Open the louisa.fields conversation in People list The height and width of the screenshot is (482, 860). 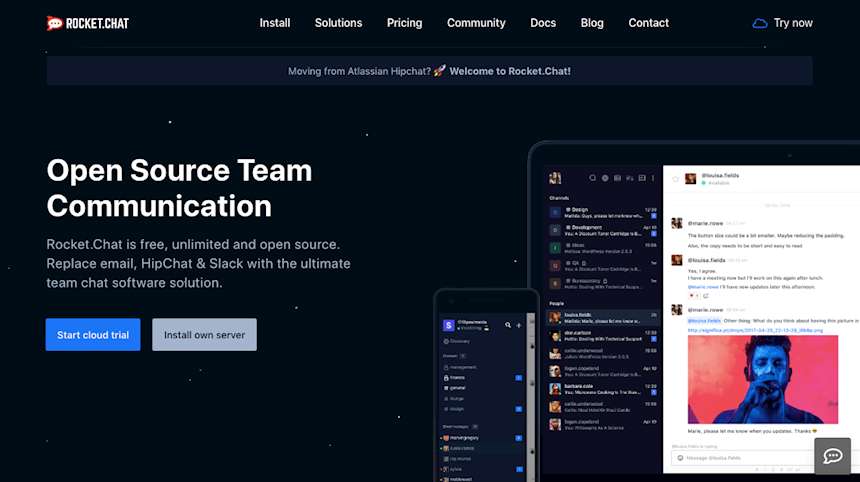[x=603, y=317]
